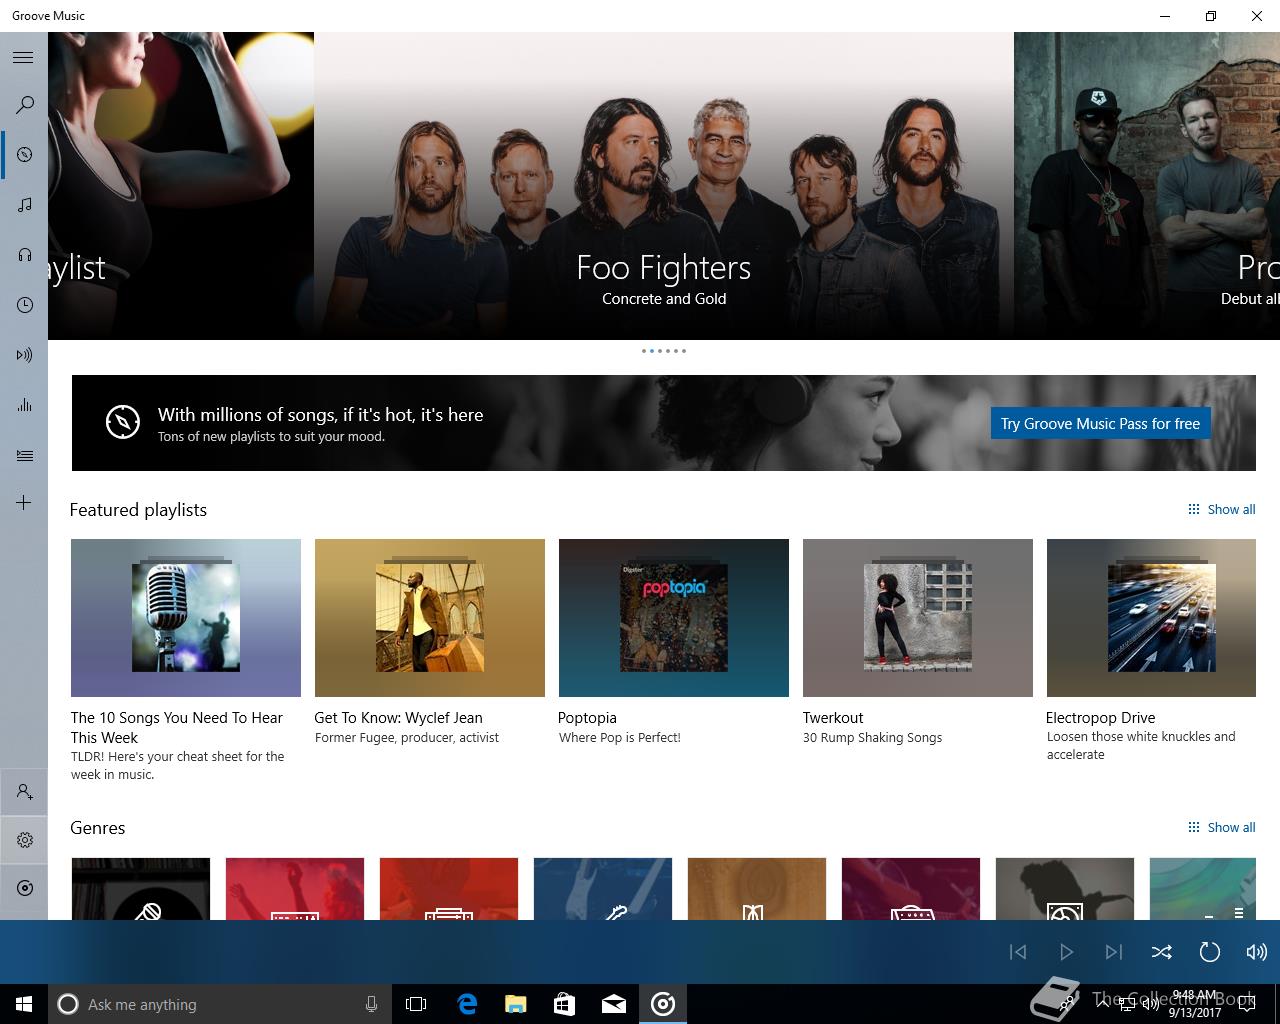Open the genre tile with guitar icon

pos(603,889)
